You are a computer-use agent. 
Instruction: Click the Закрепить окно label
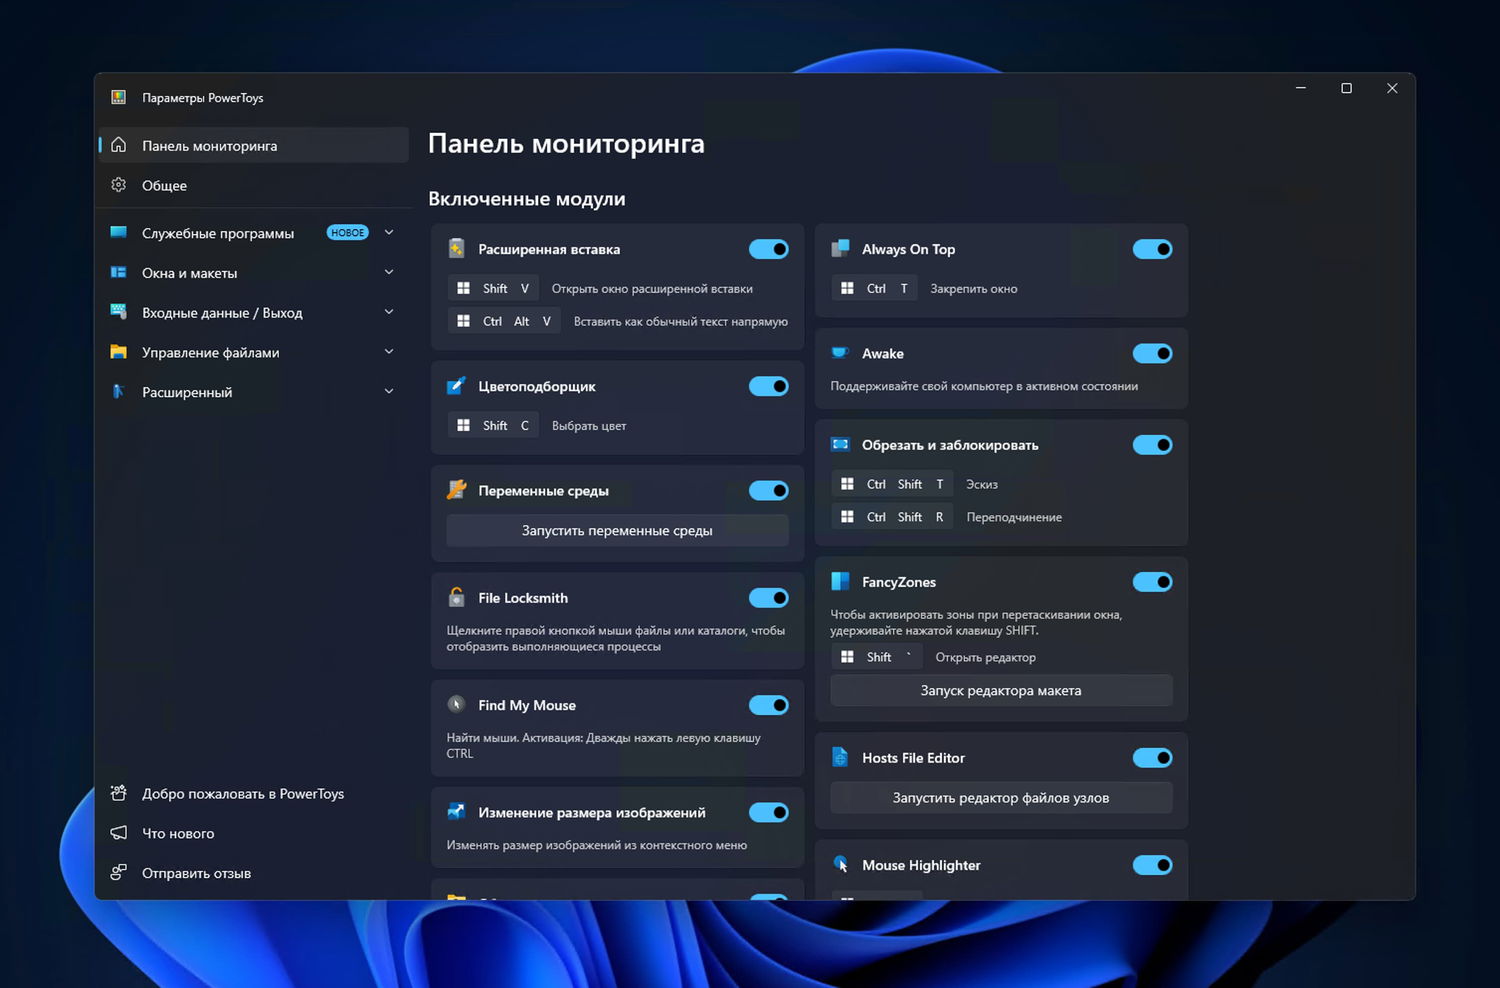[974, 289]
